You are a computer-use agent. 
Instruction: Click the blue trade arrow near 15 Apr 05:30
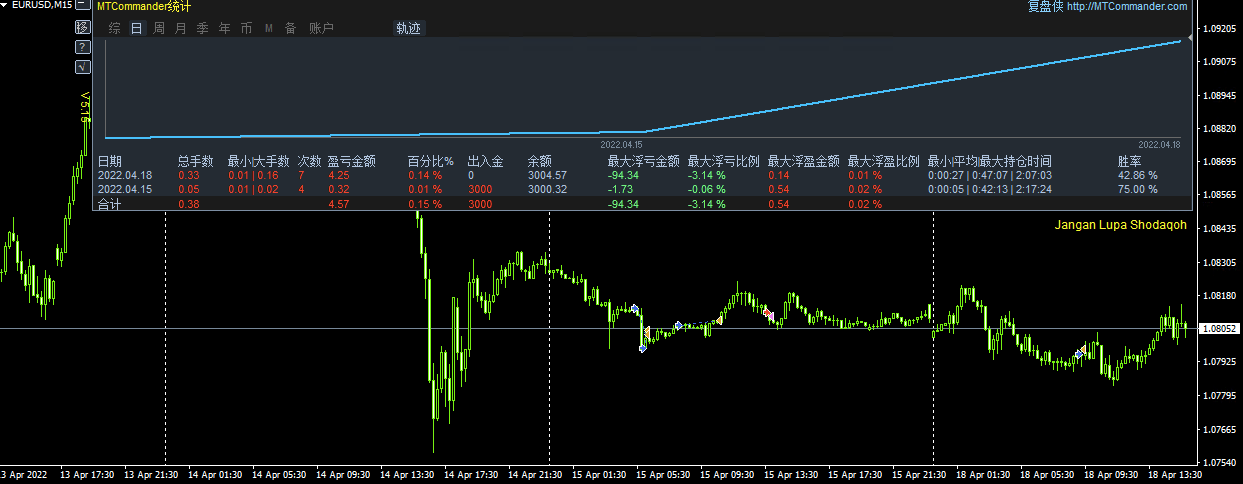click(x=678, y=325)
